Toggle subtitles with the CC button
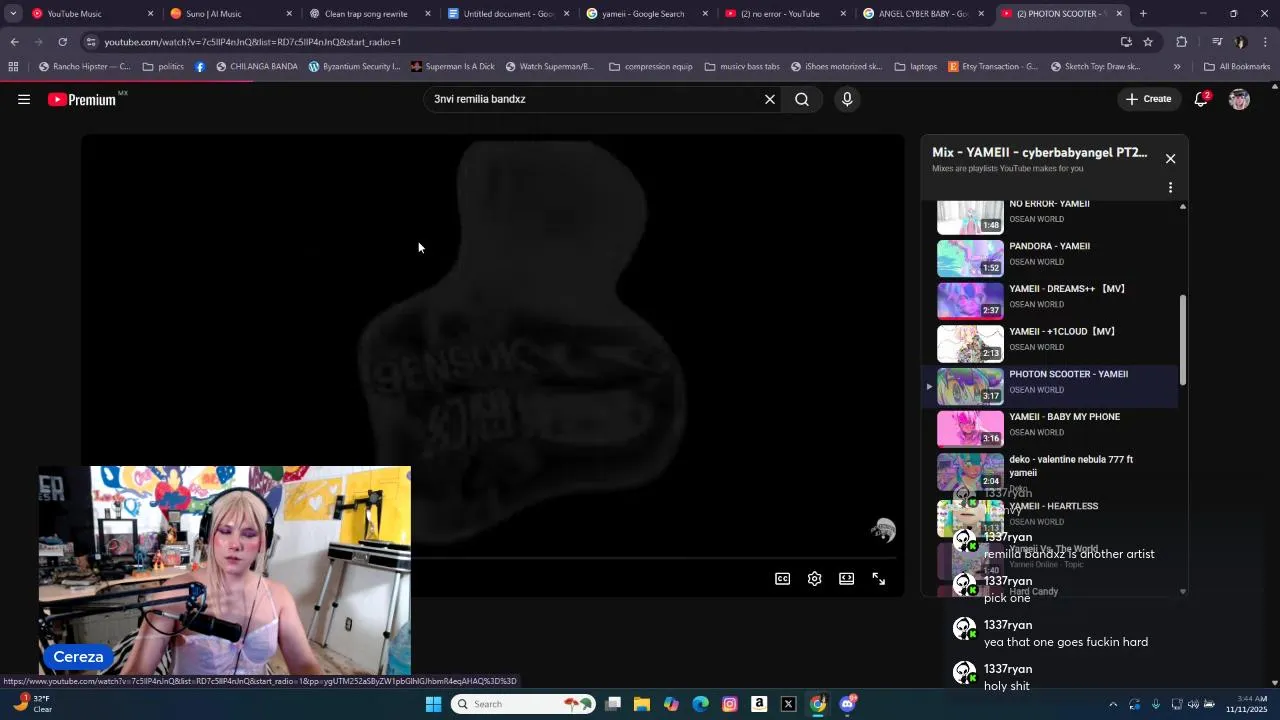Viewport: 1280px width, 720px height. pos(783,579)
